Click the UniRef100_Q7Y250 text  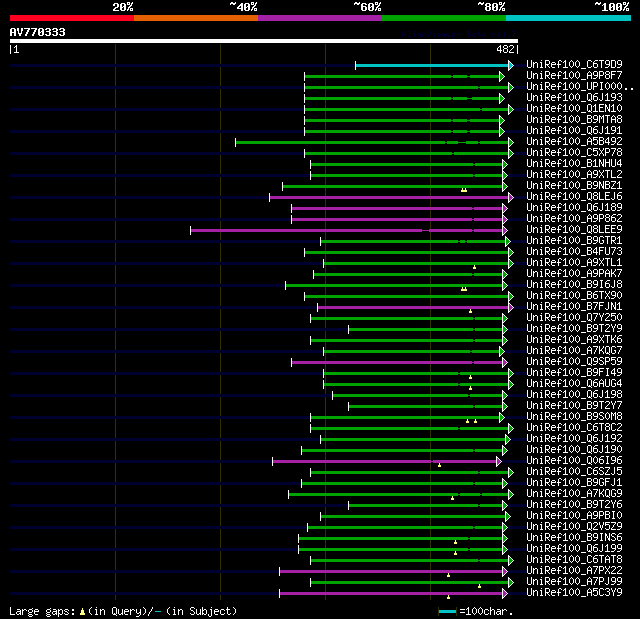coord(574,318)
